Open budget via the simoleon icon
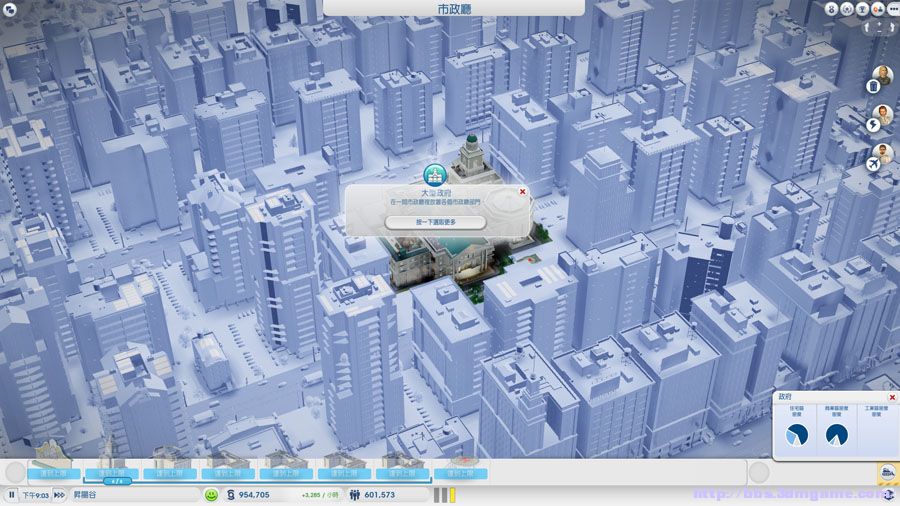The image size is (900, 506). [x=231, y=495]
